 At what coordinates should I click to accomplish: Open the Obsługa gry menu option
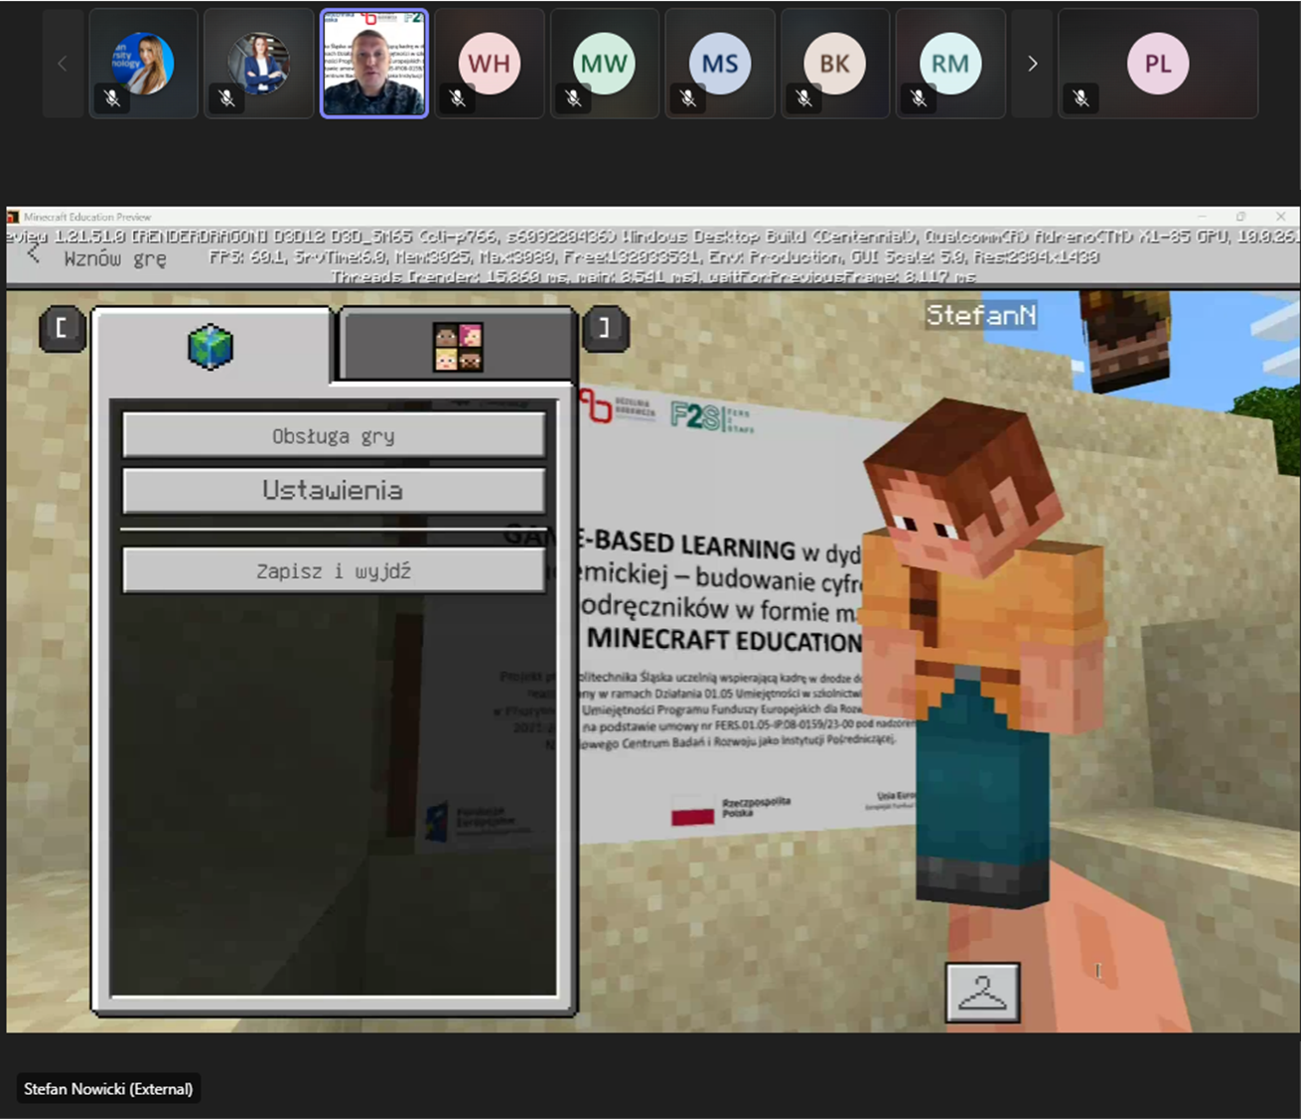[x=334, y=436]
